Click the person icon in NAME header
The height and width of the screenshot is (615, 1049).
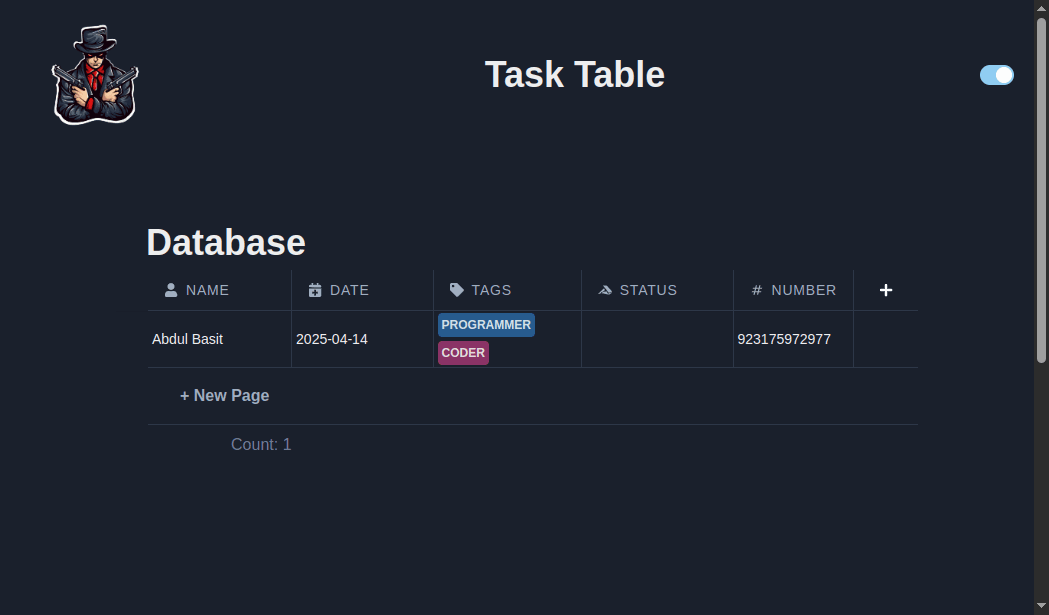169,290
